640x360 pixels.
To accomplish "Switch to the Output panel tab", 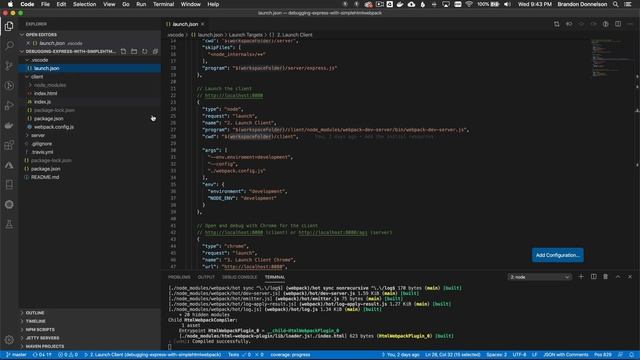I will coord(206,277).
